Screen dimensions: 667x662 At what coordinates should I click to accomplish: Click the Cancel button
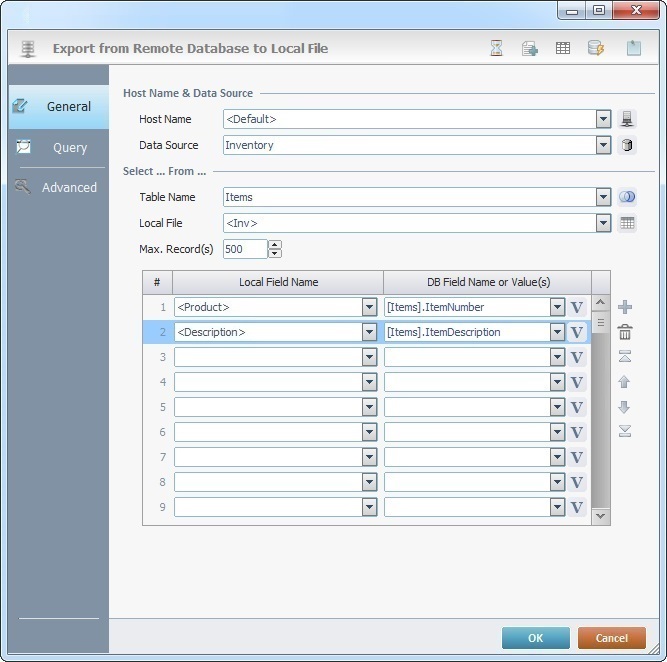(x=611, y=638)
